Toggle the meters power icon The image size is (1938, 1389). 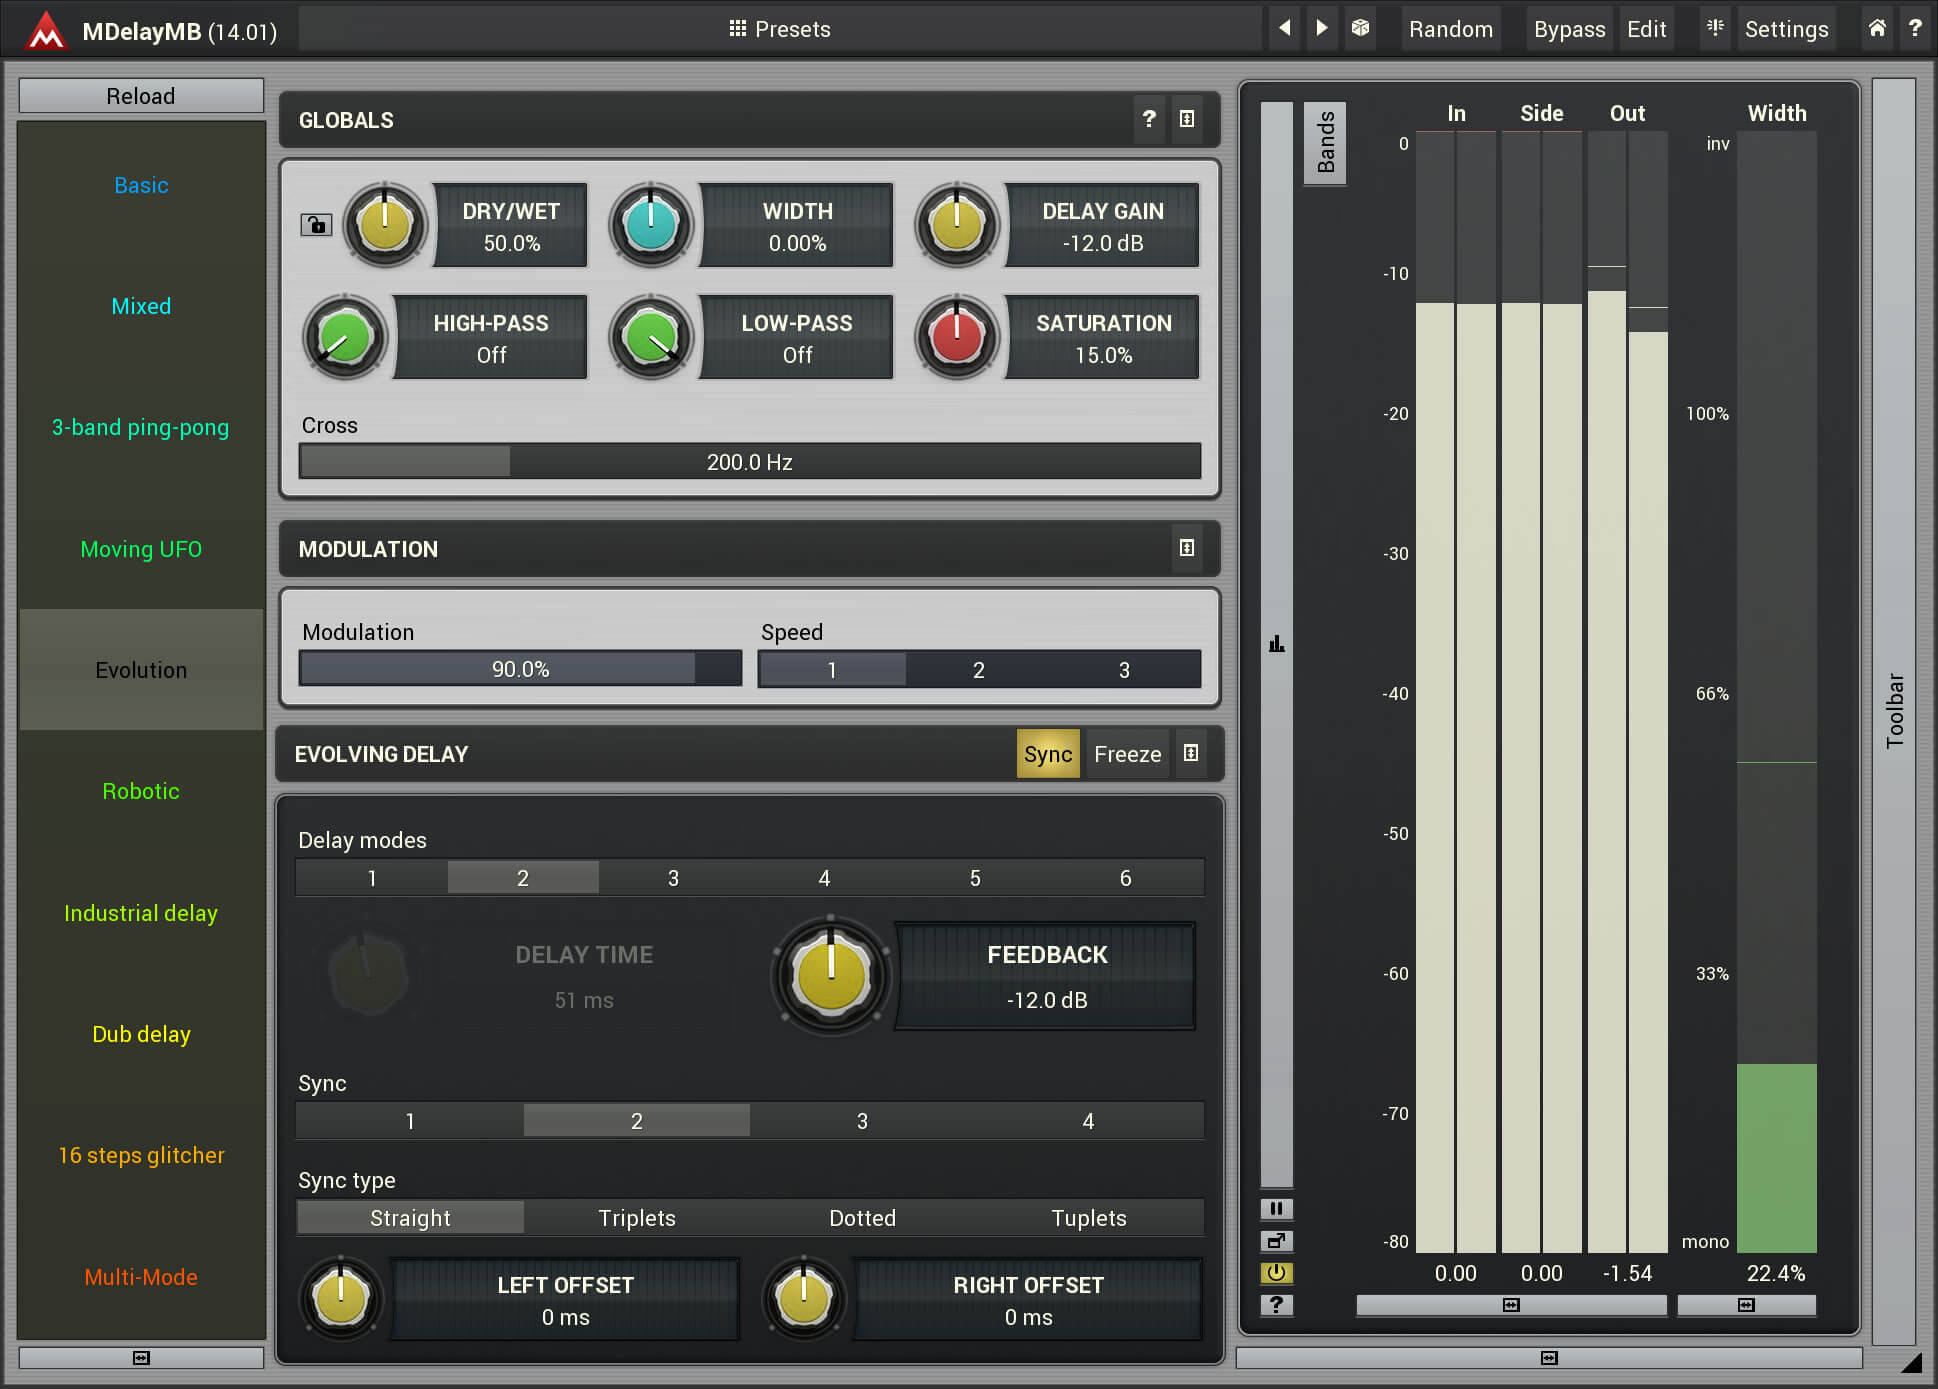coord(1276,1273)
